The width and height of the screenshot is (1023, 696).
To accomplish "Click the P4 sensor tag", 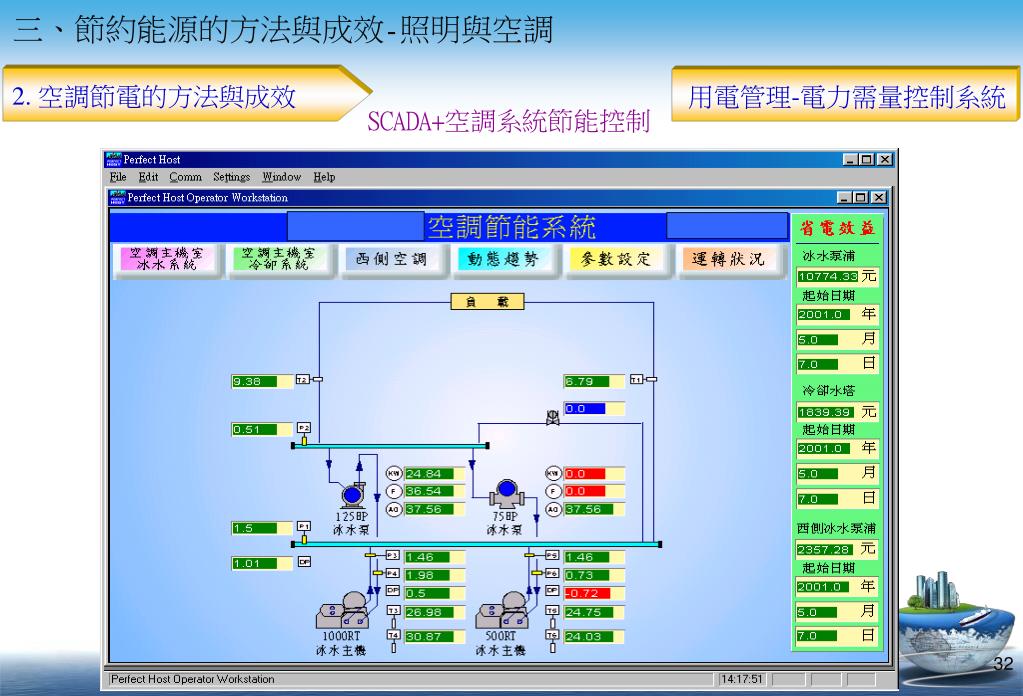I will (392, 573).
